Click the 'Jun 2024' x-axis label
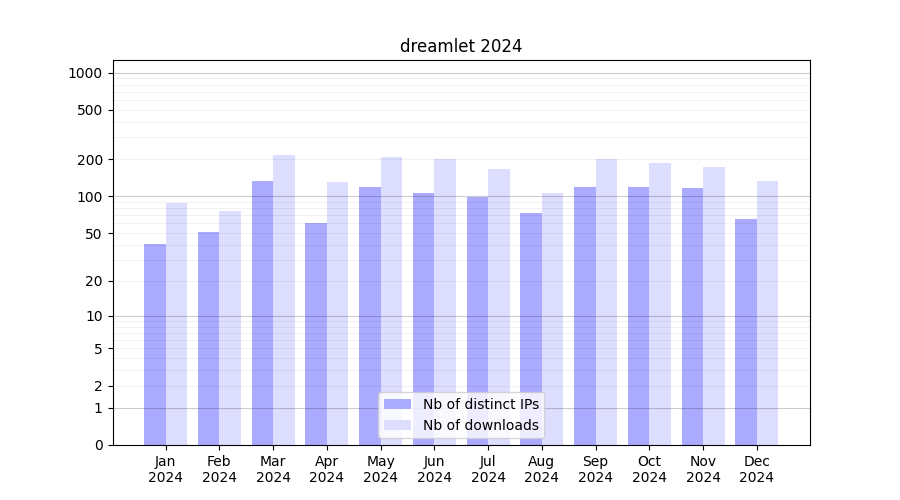This screenshot has height=500, width=900. click(434, 469)
